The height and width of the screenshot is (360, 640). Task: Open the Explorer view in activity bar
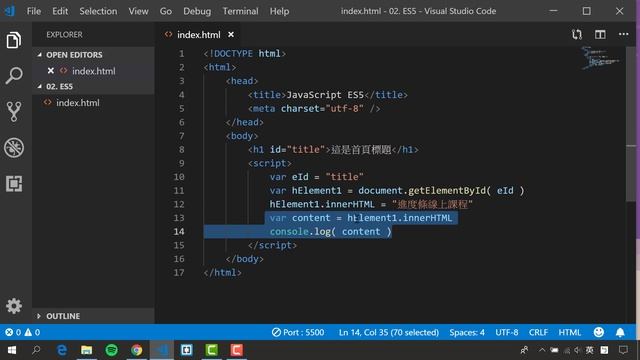(x=14, y=40)
